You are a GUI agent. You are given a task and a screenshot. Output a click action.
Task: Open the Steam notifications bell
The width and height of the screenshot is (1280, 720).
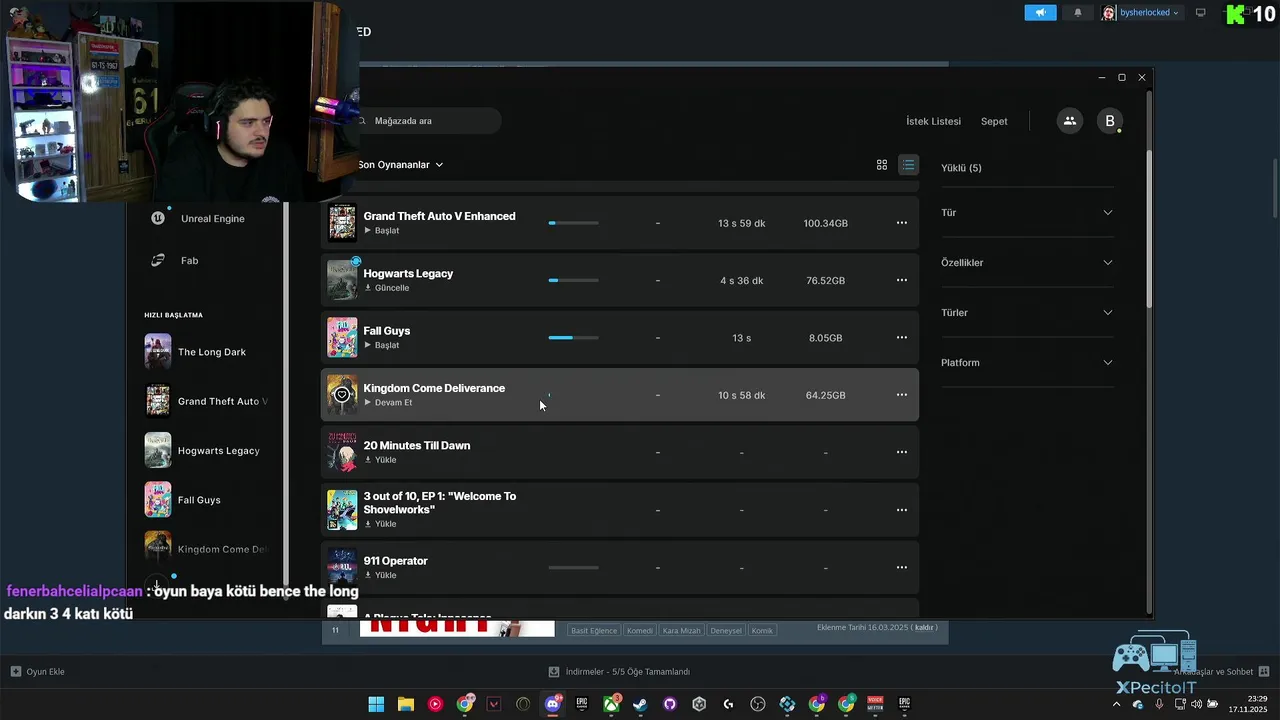pos(1078,13)
